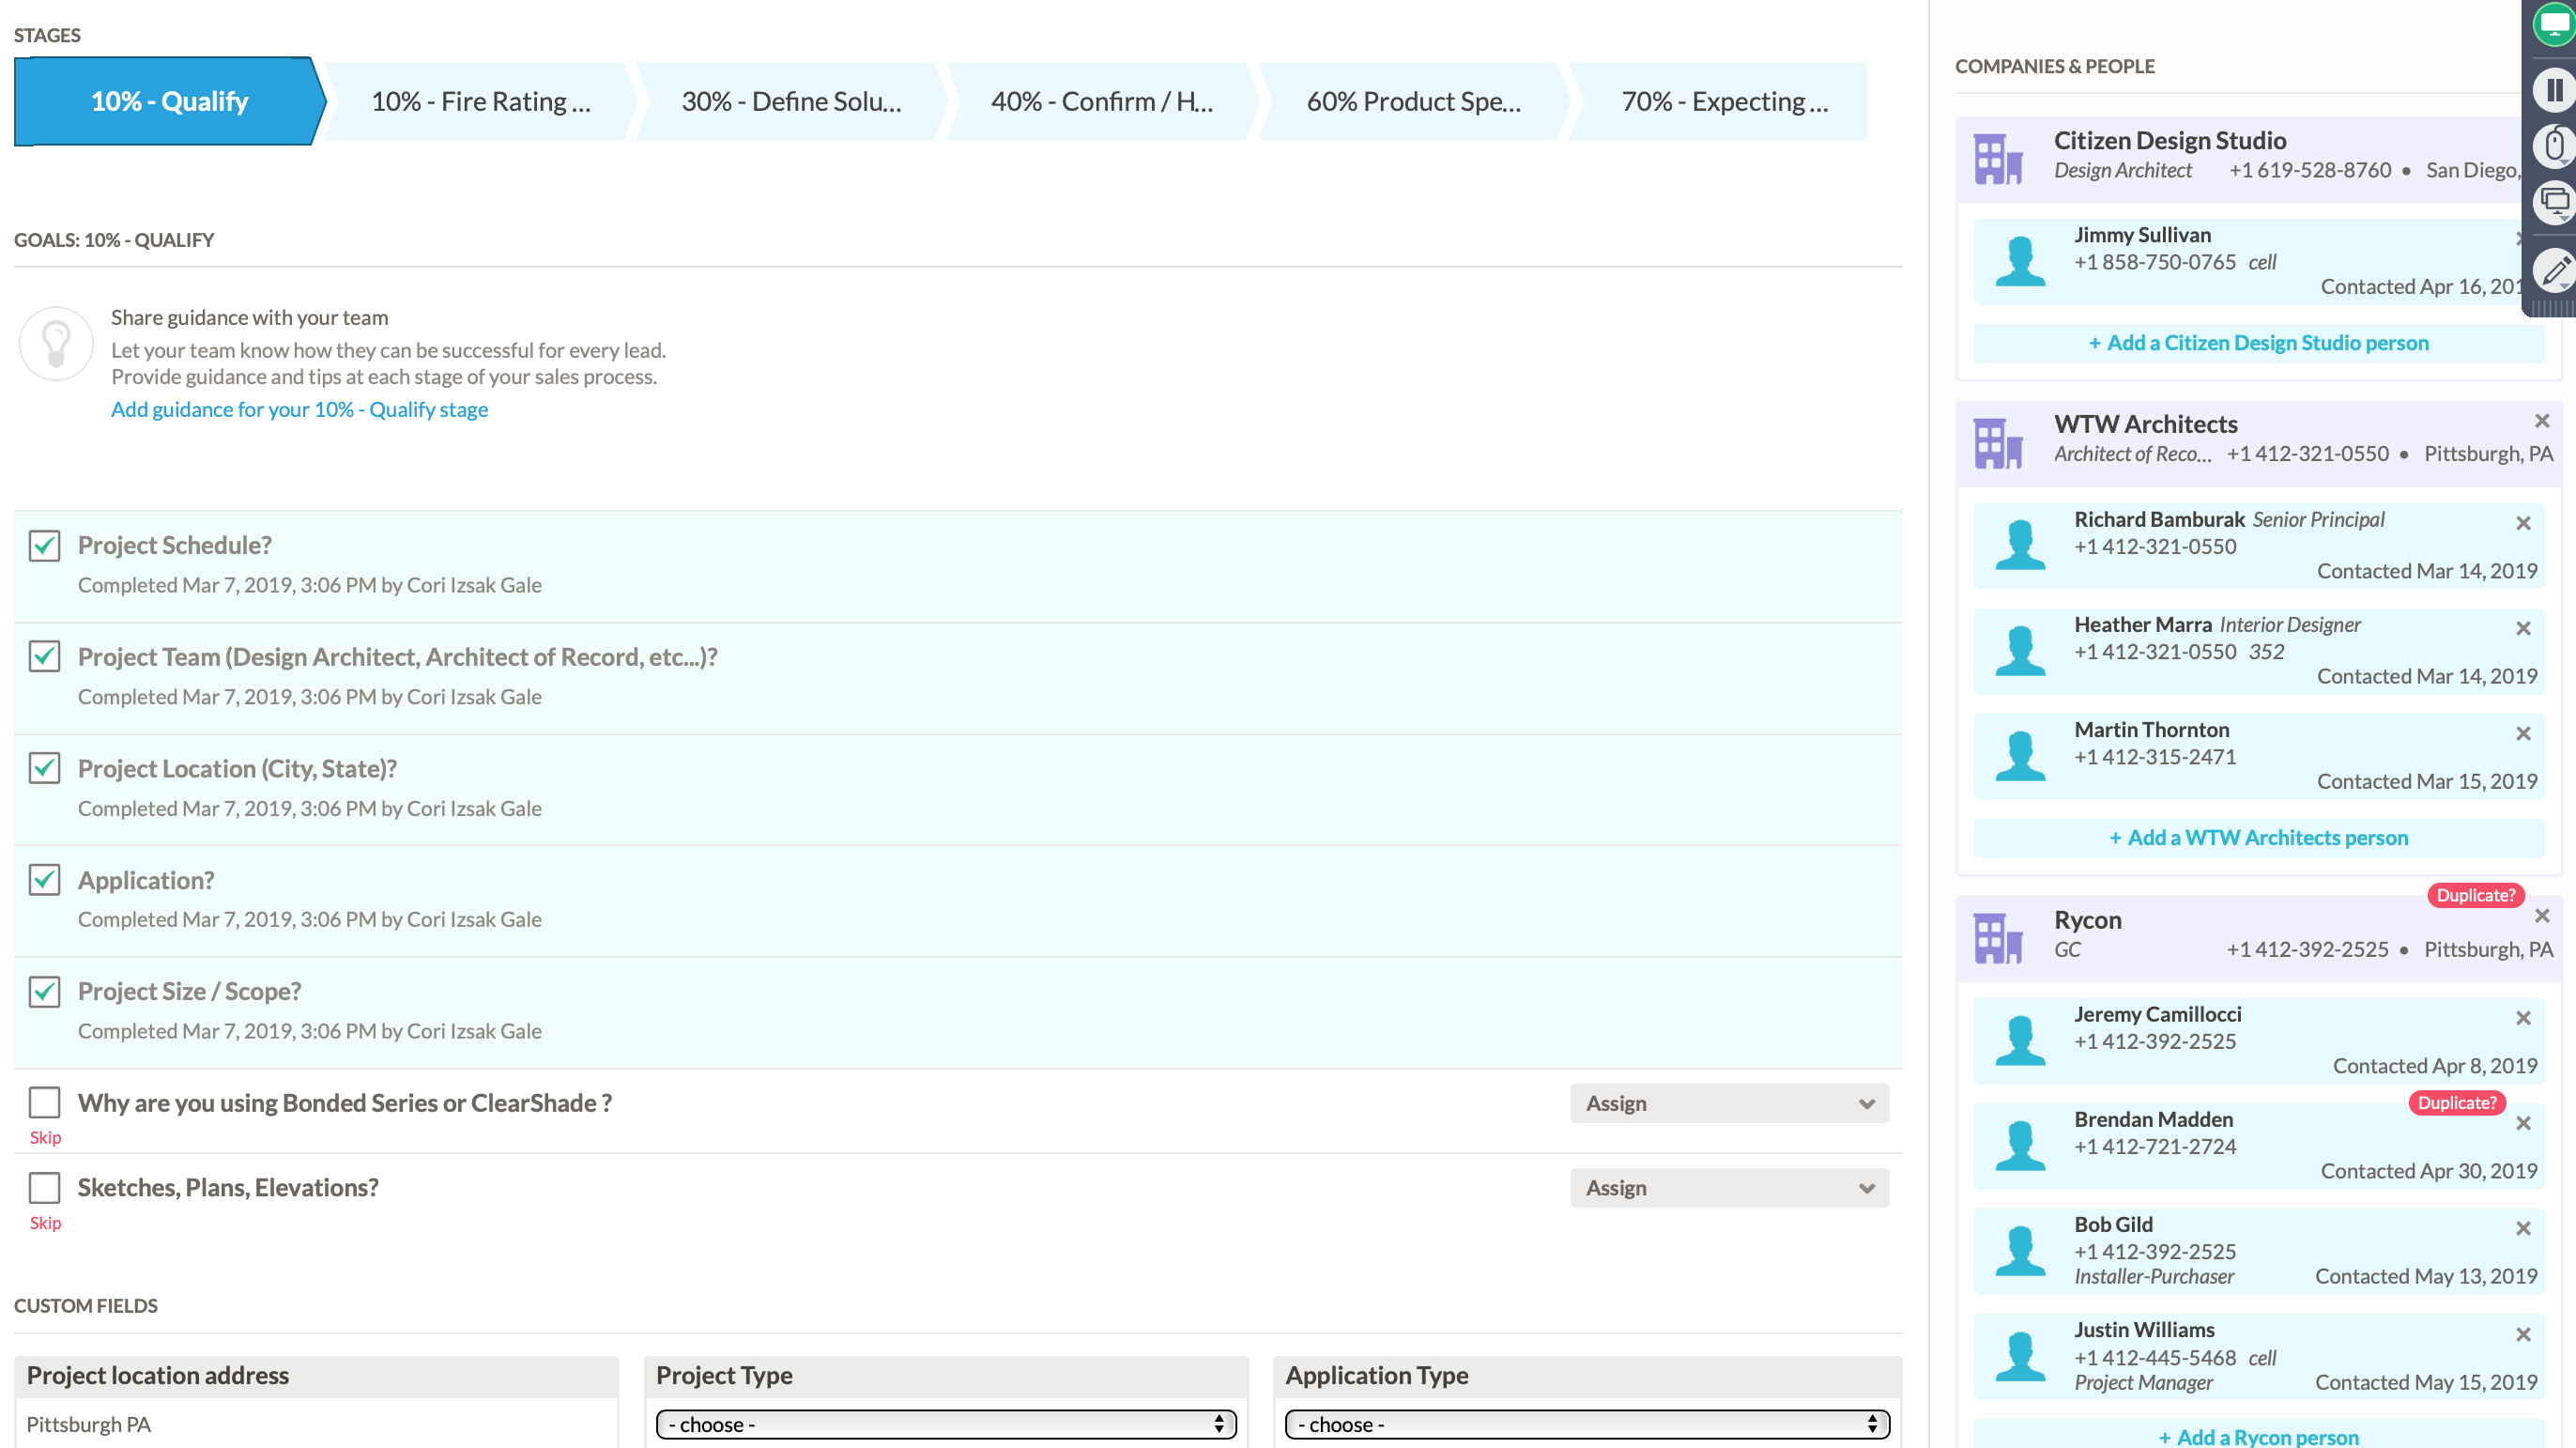Switch to 30% - Define Solution stage tab
Viewport: 2576px width, 1448px height.
(x=790, y=100)
